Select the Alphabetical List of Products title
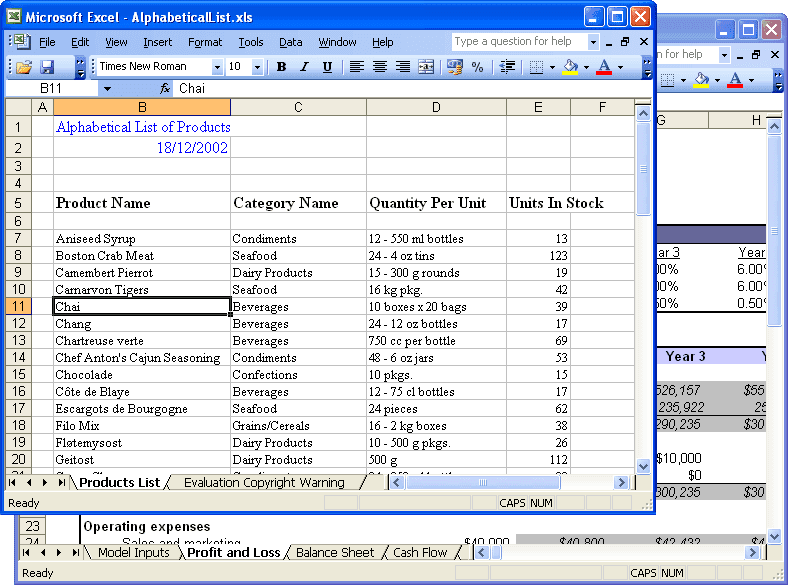The image size is (788, 585). [143, 127]
